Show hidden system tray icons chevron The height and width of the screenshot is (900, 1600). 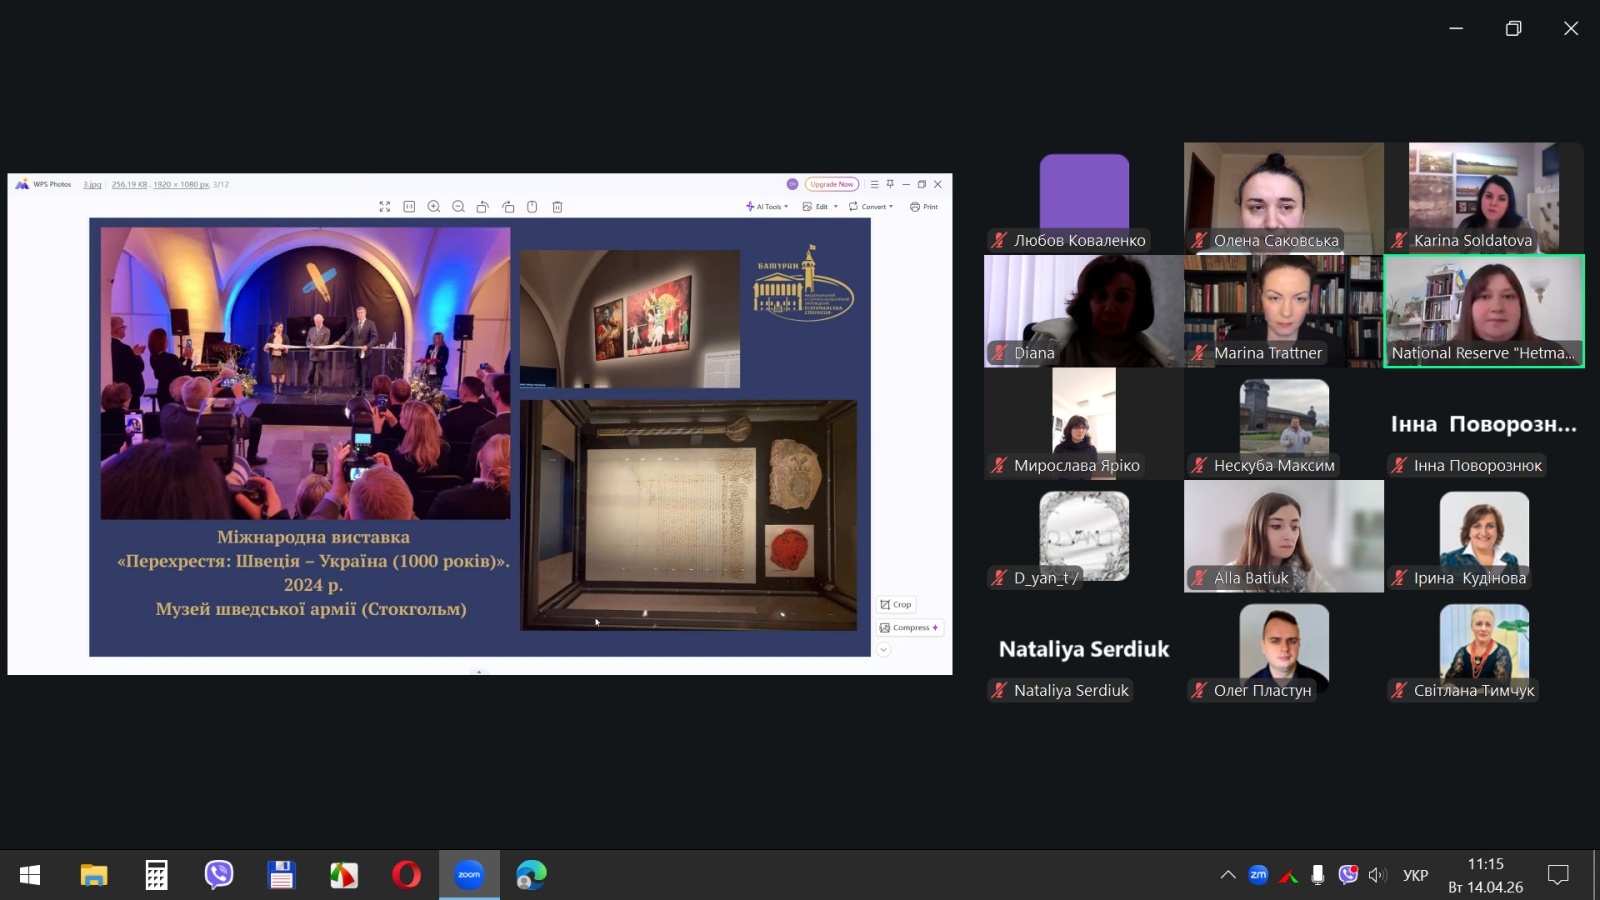point(1228,875)
